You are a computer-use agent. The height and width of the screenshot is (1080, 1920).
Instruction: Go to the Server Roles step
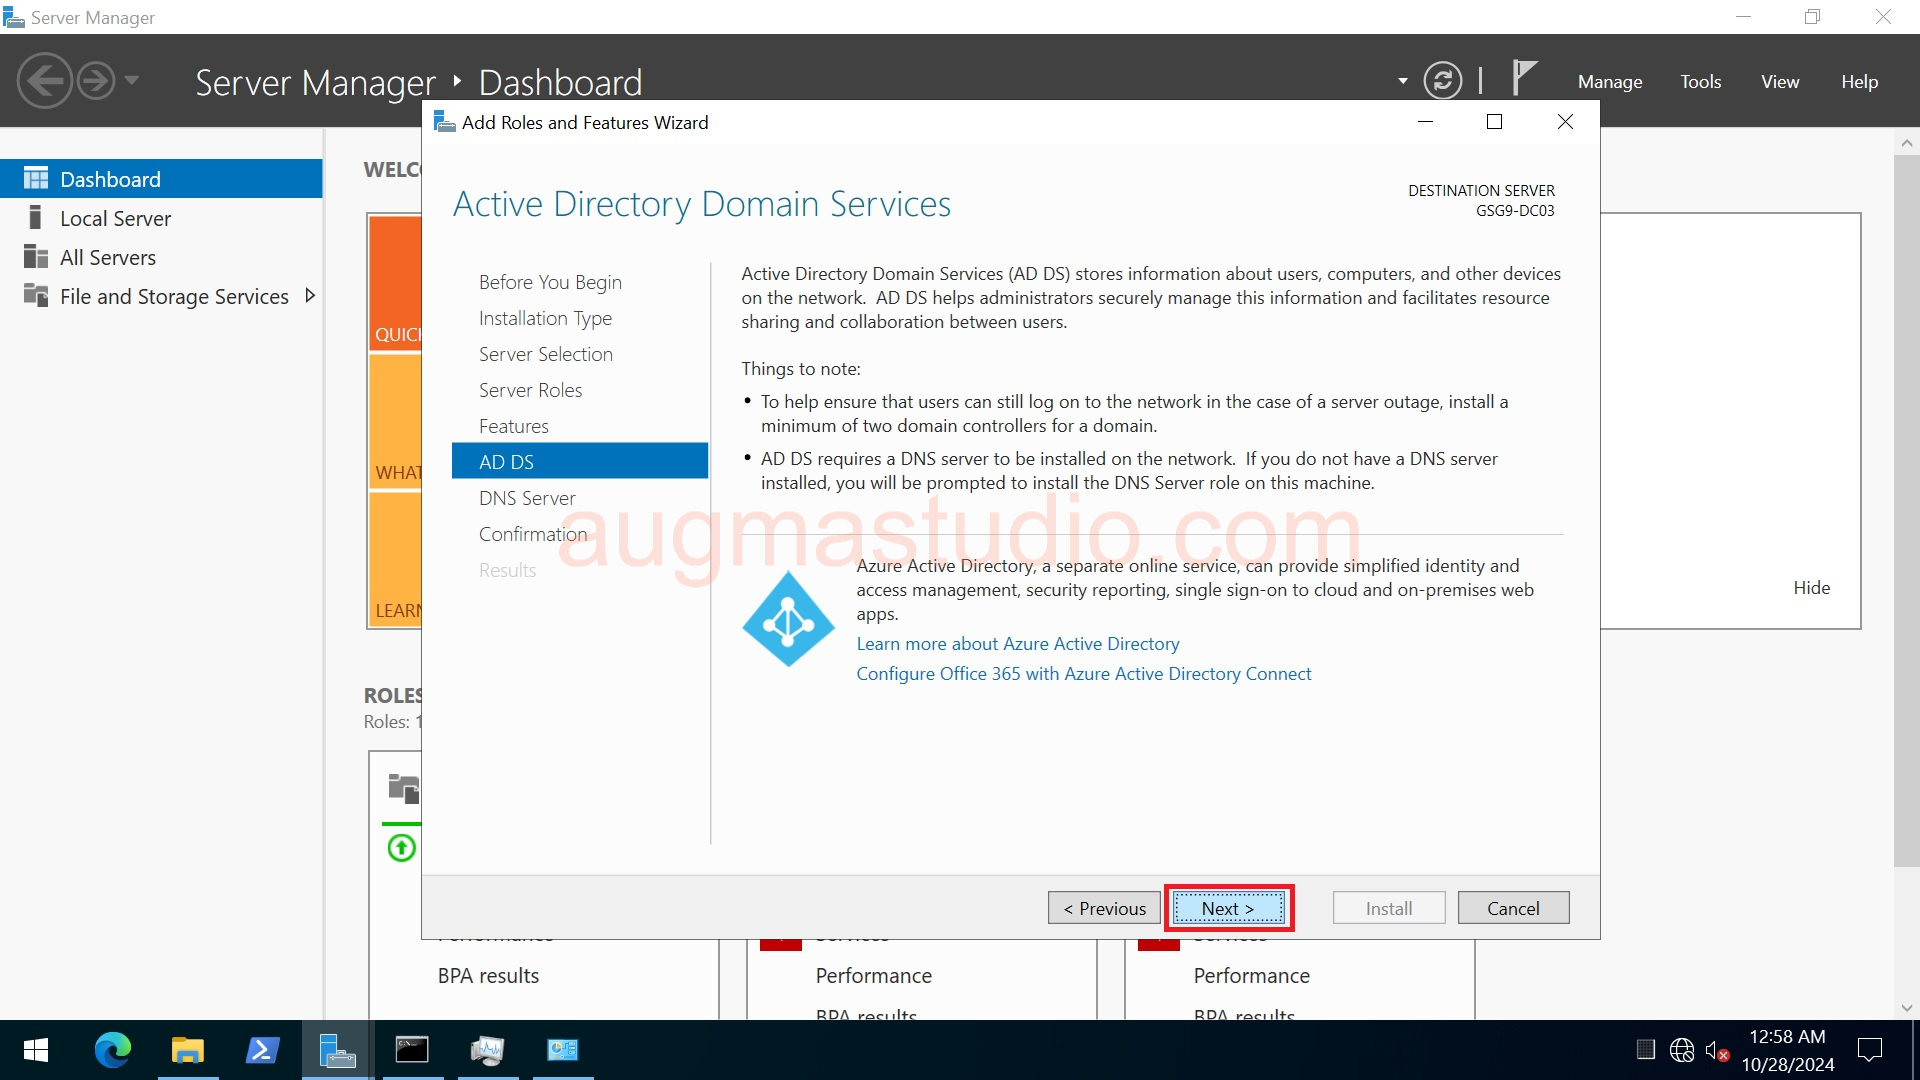click(x=531, y=390)
